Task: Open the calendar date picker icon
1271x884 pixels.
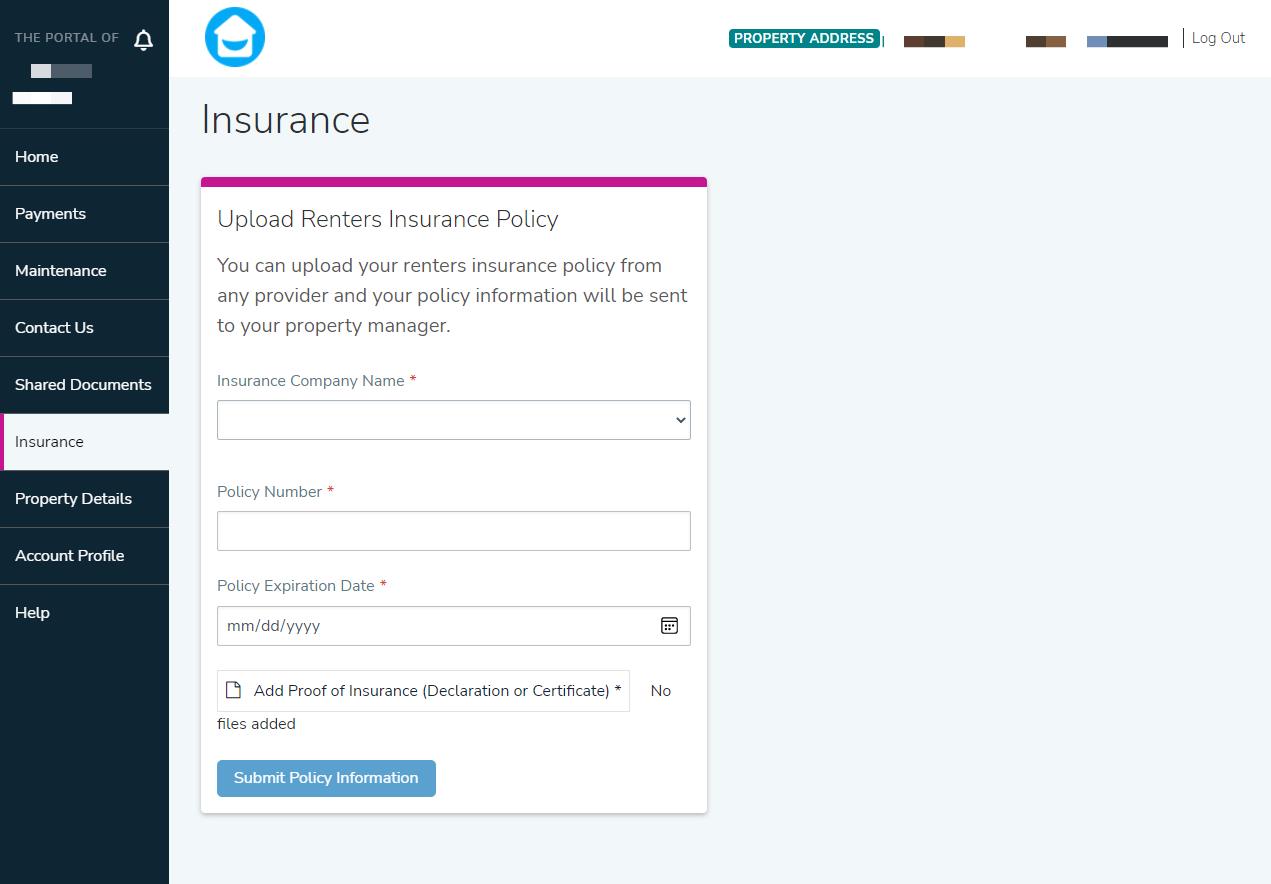Action: point(669,625)
